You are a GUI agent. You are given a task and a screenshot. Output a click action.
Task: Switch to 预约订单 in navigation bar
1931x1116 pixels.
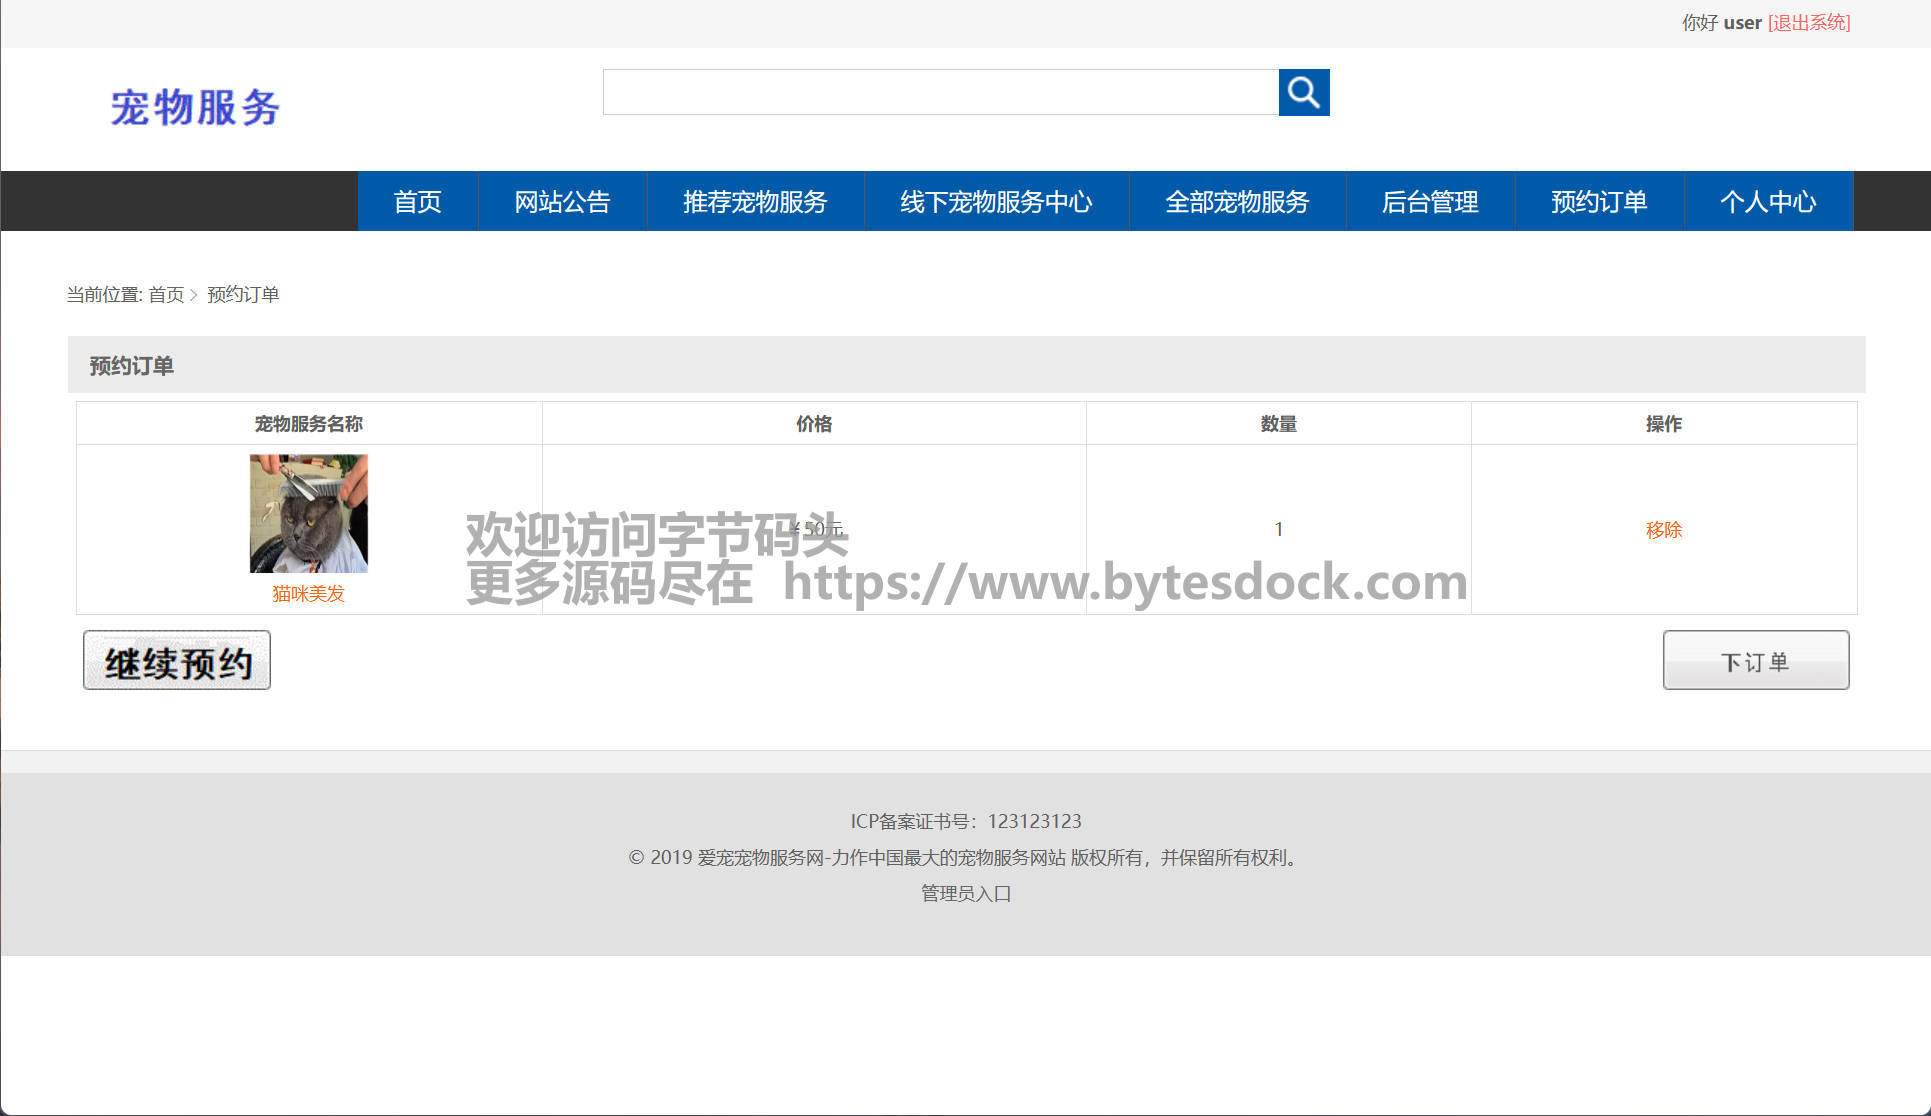(x=1599, y=202)
